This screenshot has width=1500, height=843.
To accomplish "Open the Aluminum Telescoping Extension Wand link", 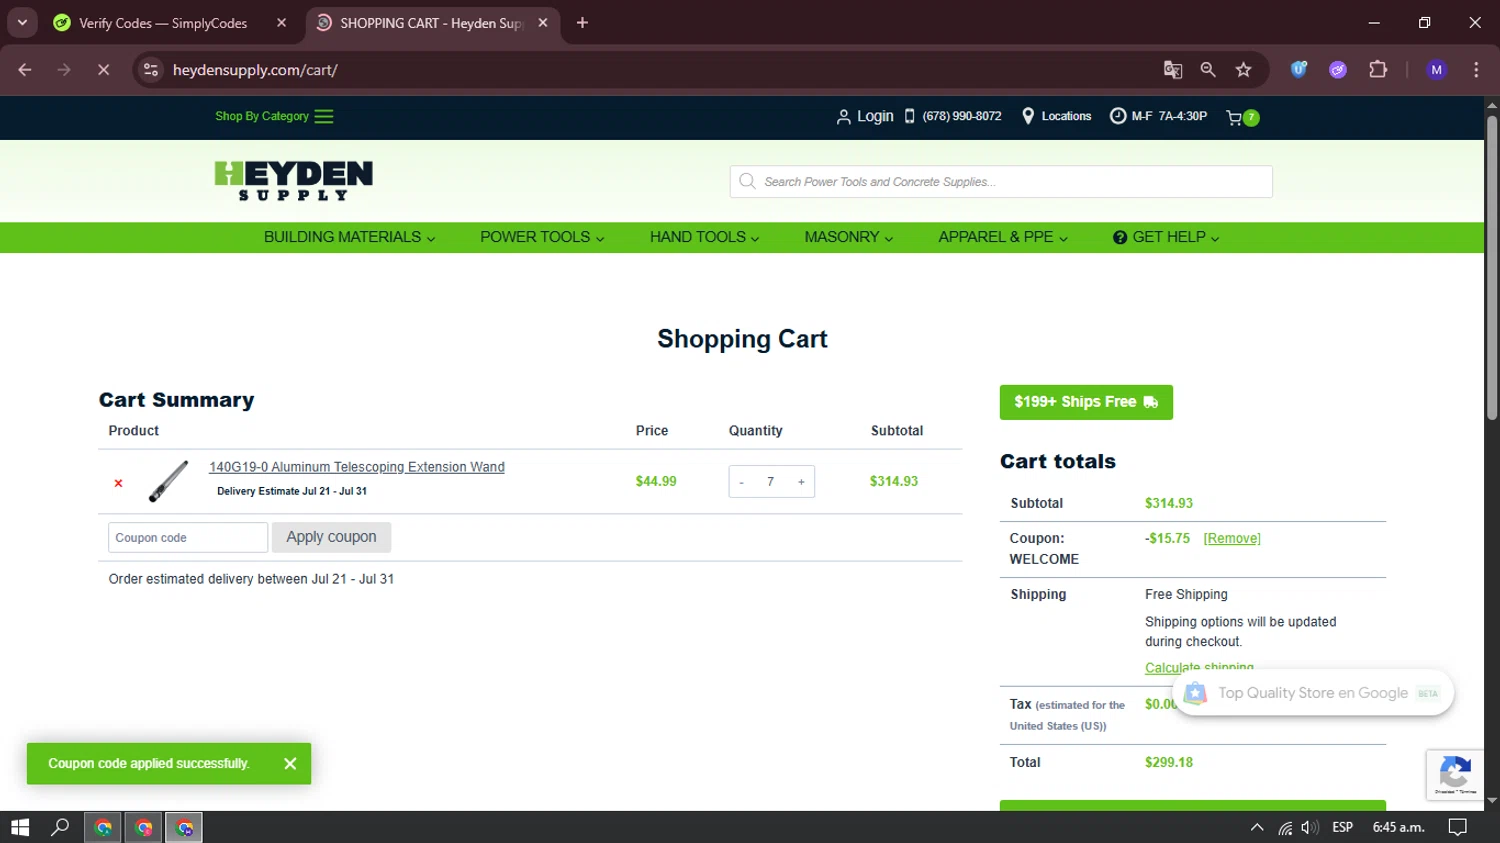I will point(357,467).
